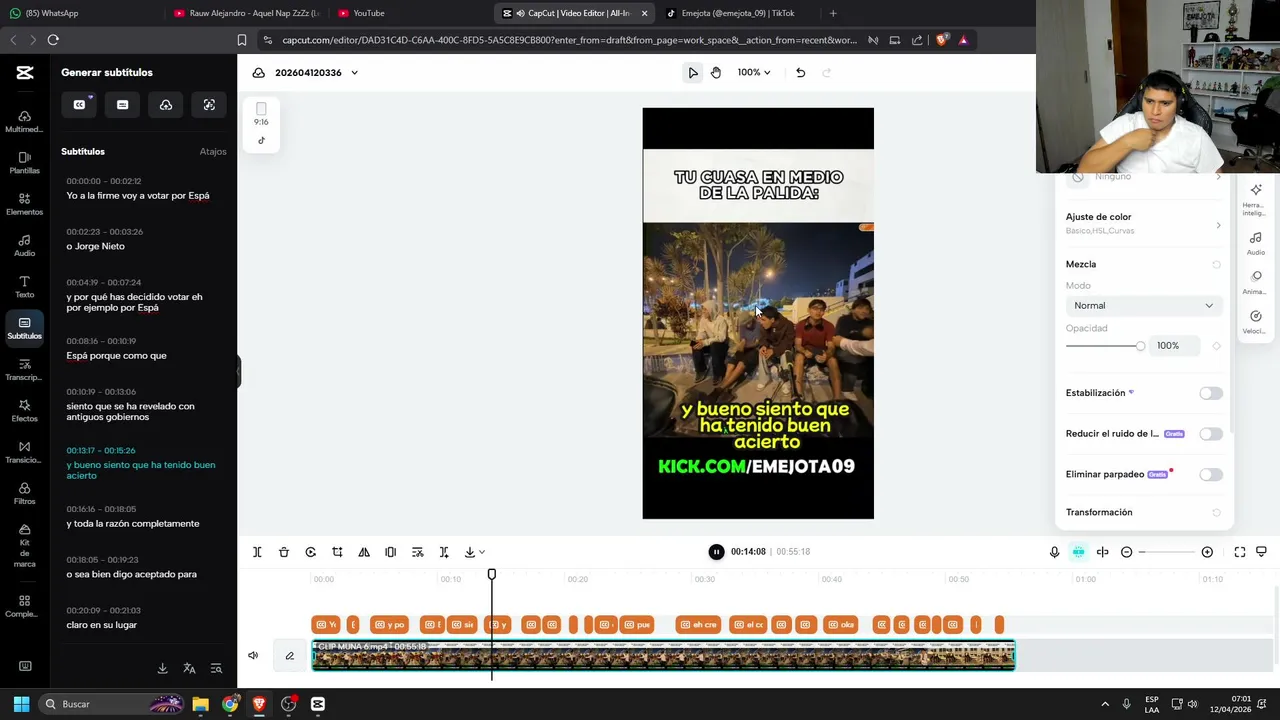This screenshot has height=720, width=1280.
Task: Select the 9:16 aspect ratio button
Action: pyautogui.click(x=261, y=114)
